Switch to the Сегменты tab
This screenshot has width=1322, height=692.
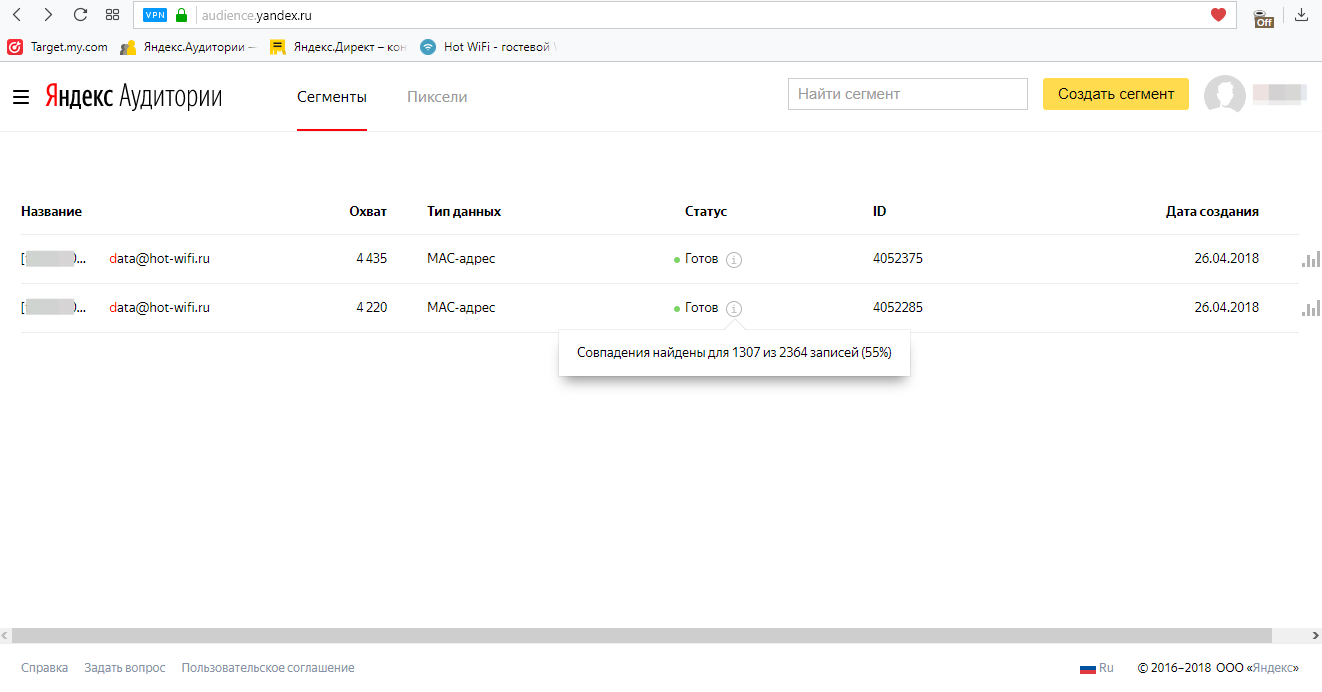coord(332,97)
